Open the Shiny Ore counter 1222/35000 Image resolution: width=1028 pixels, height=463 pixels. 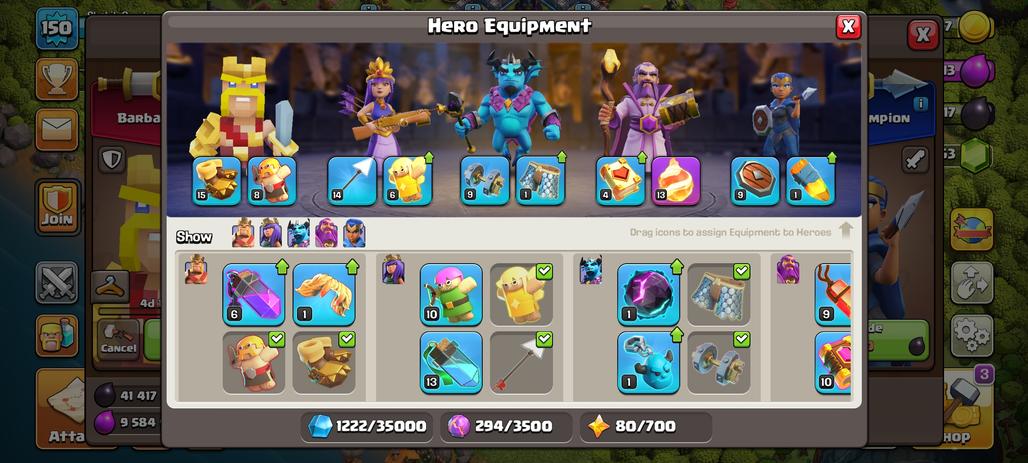(368, 427)
